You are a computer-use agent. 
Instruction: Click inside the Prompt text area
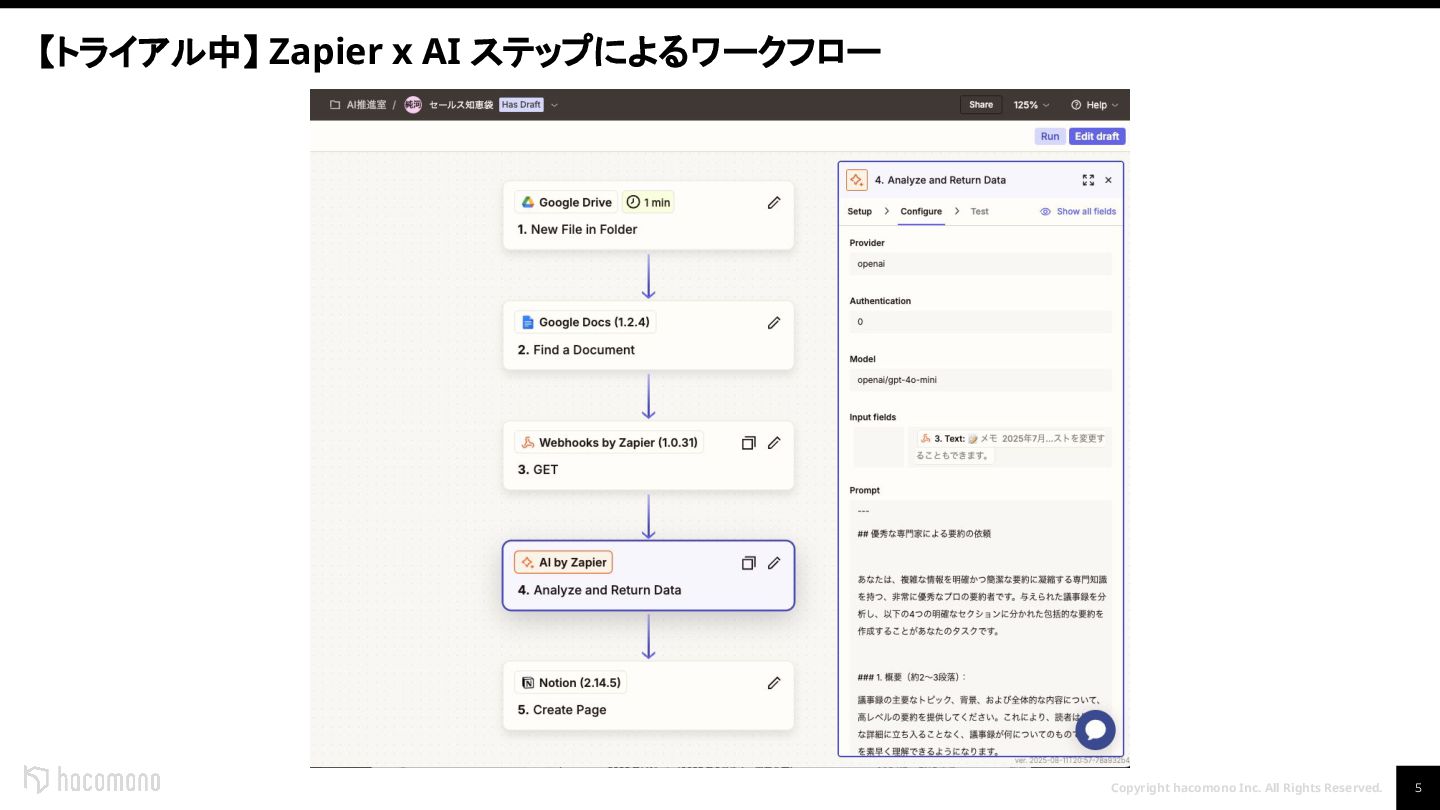coord(980,628)
